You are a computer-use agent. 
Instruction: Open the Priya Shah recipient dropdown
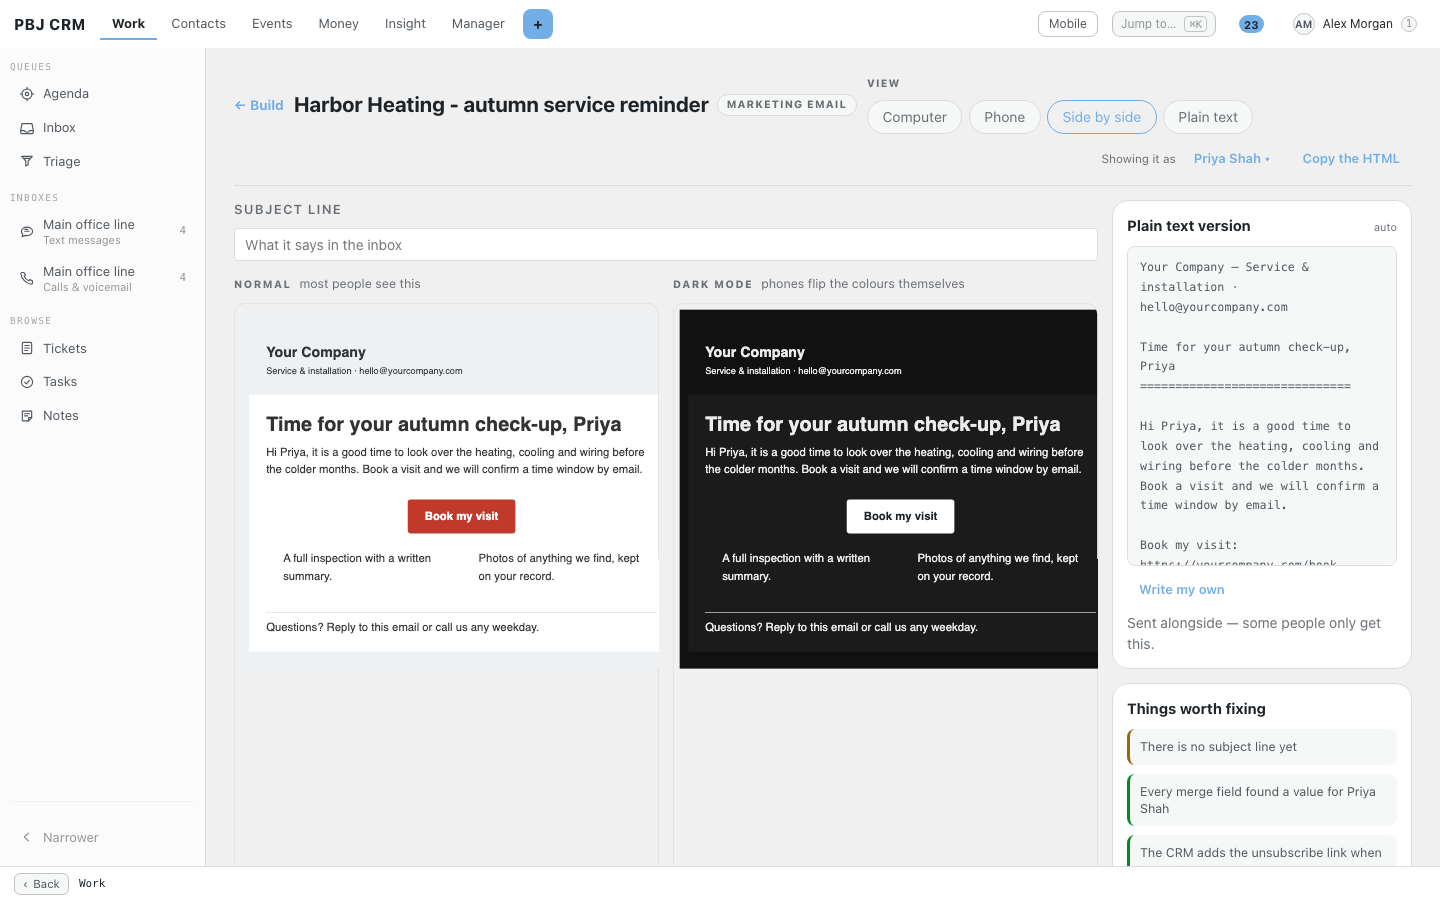click(x=1232, y=159)
